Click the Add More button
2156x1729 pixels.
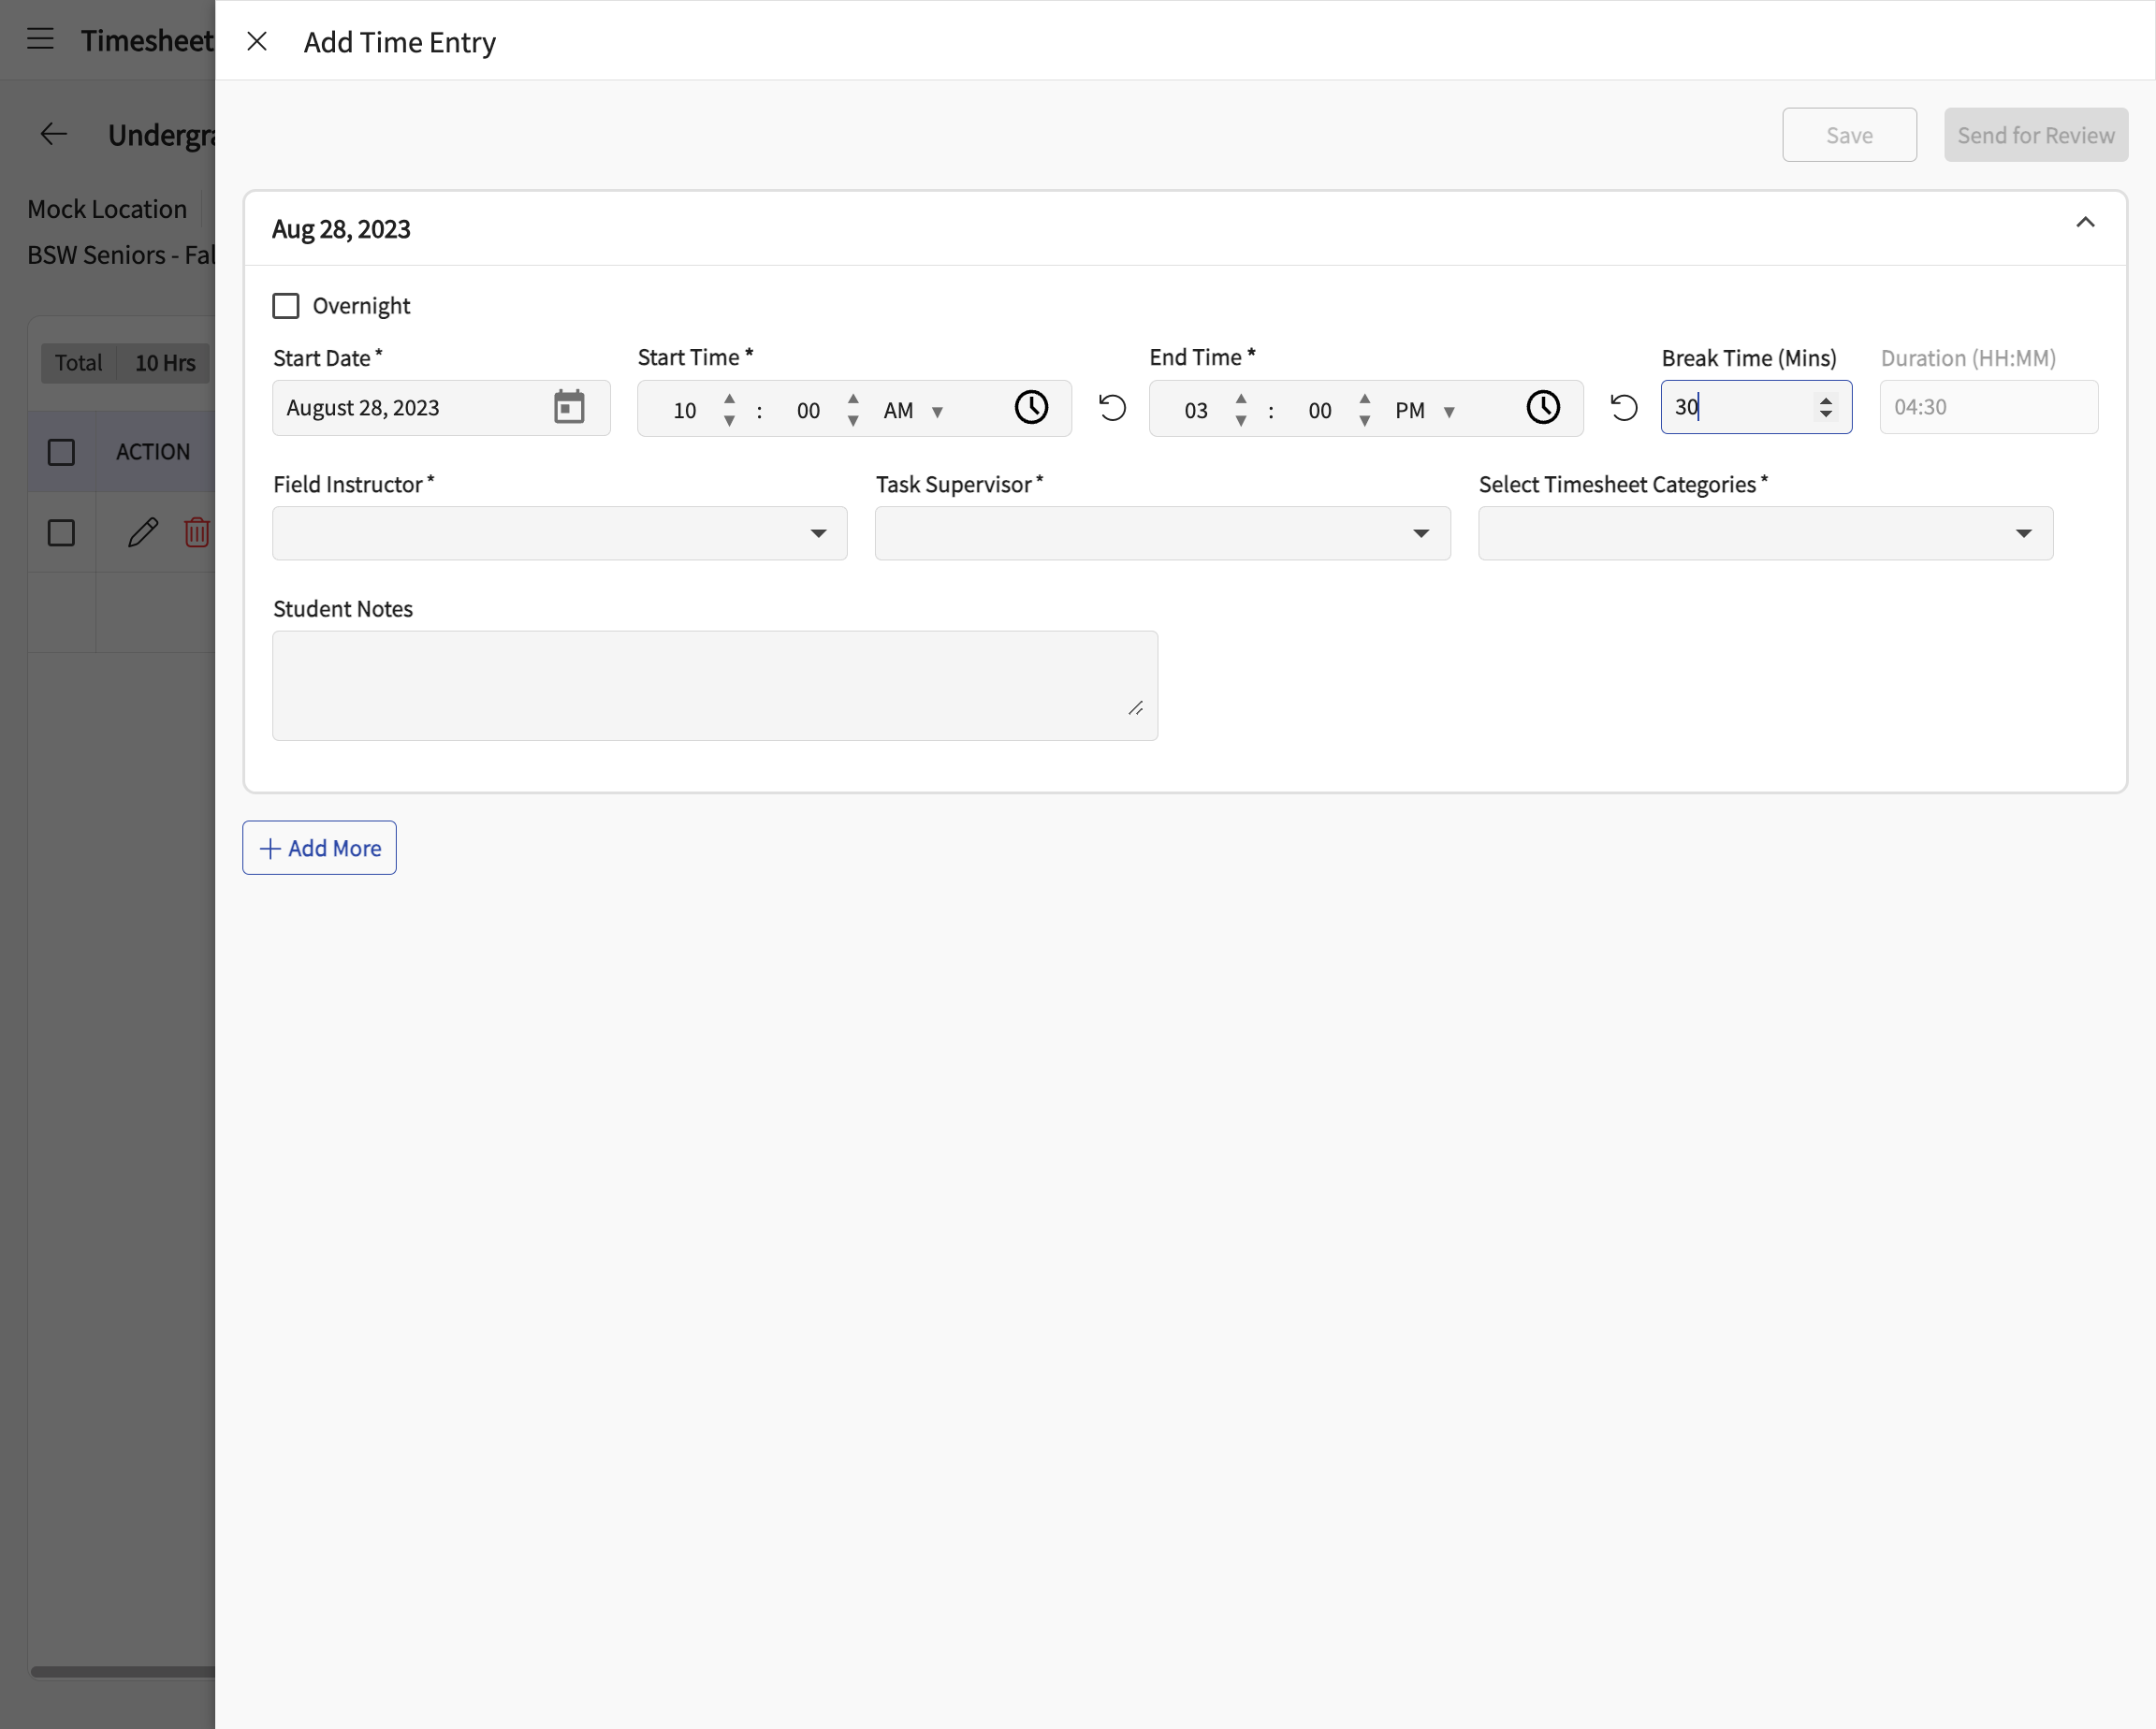319,848
